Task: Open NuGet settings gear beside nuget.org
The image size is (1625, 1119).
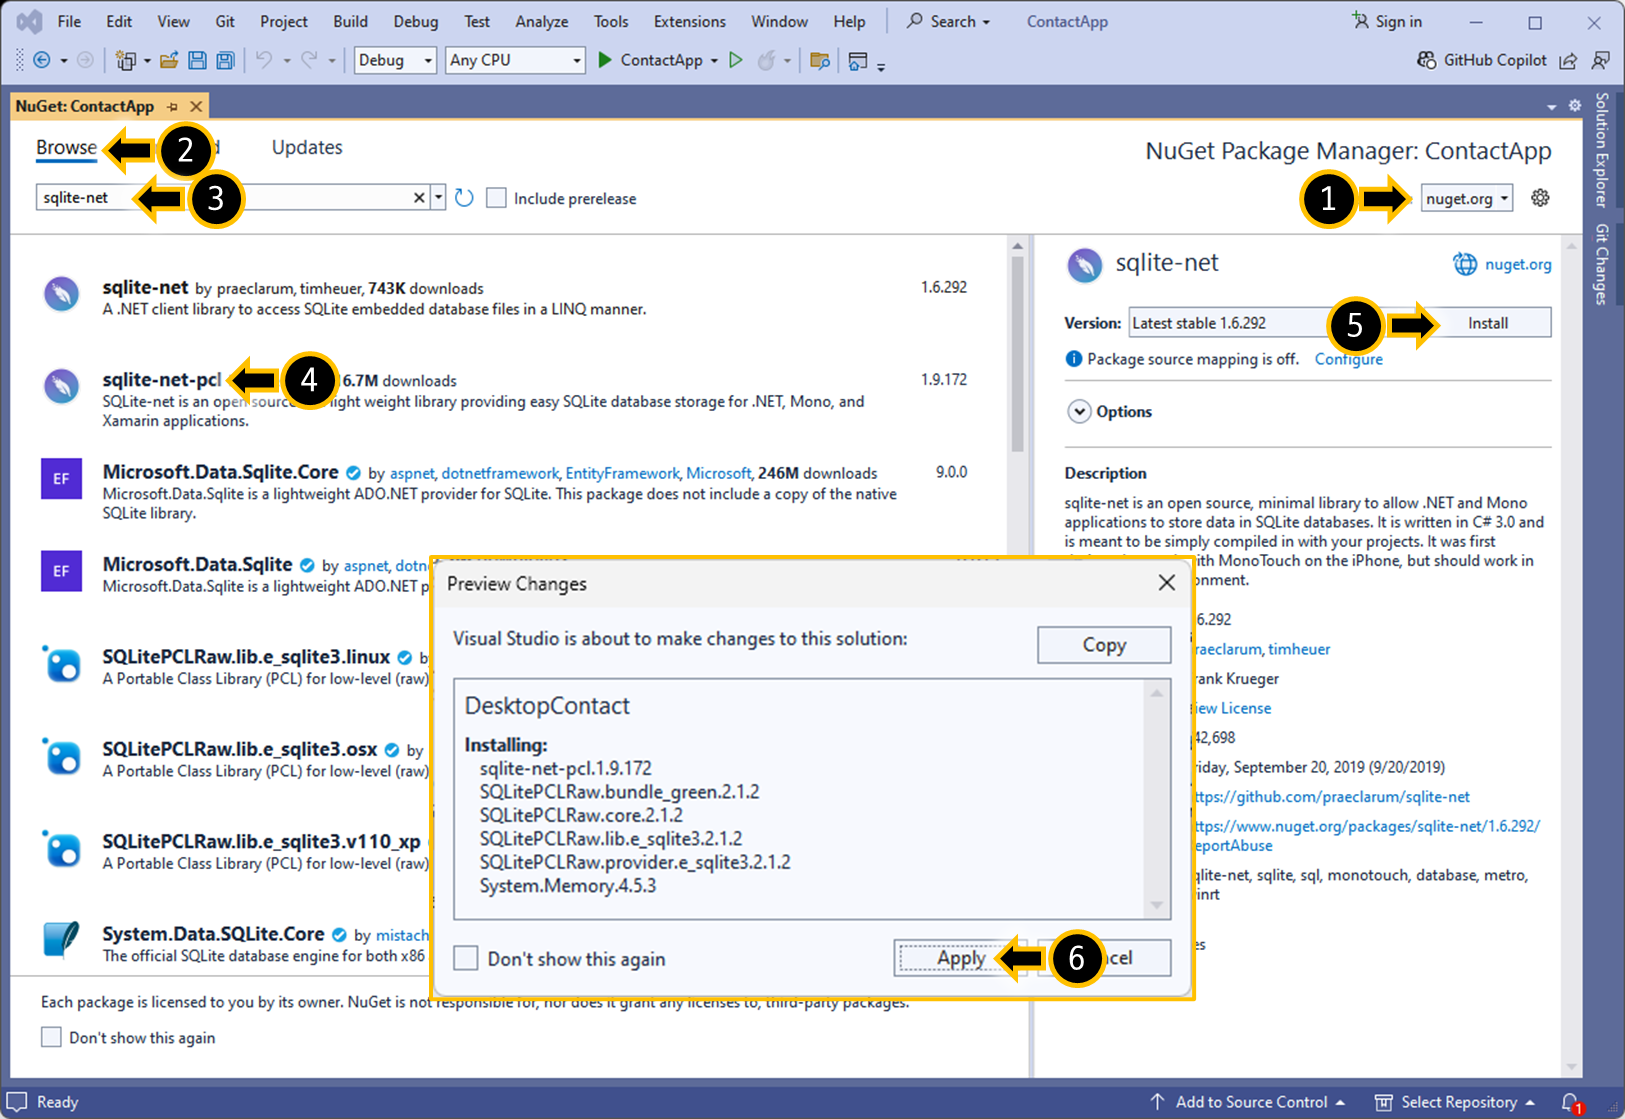Action: click(1540, 198)
